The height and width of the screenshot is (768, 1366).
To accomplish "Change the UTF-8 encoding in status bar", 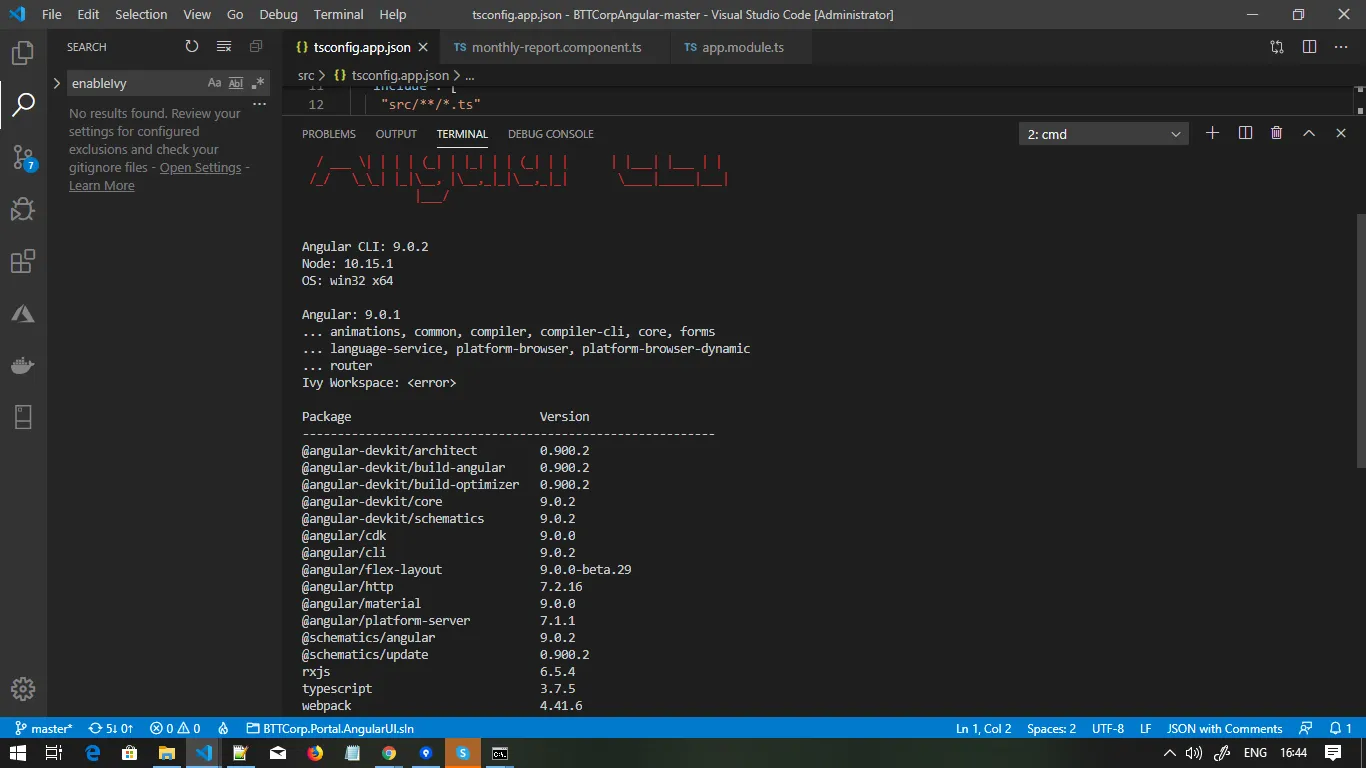I will (1108, 728).
